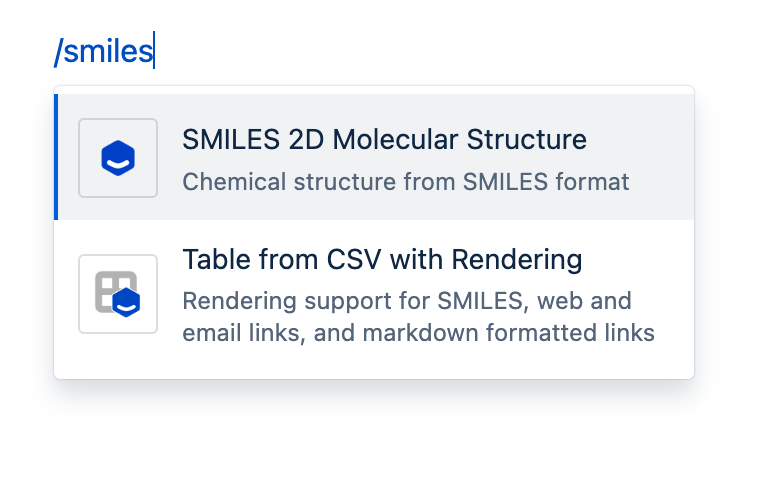This screenshot has height=479, width=770.
Task: Click the icon box beside Chemical structure description
Action: click(x=118, y=158)
